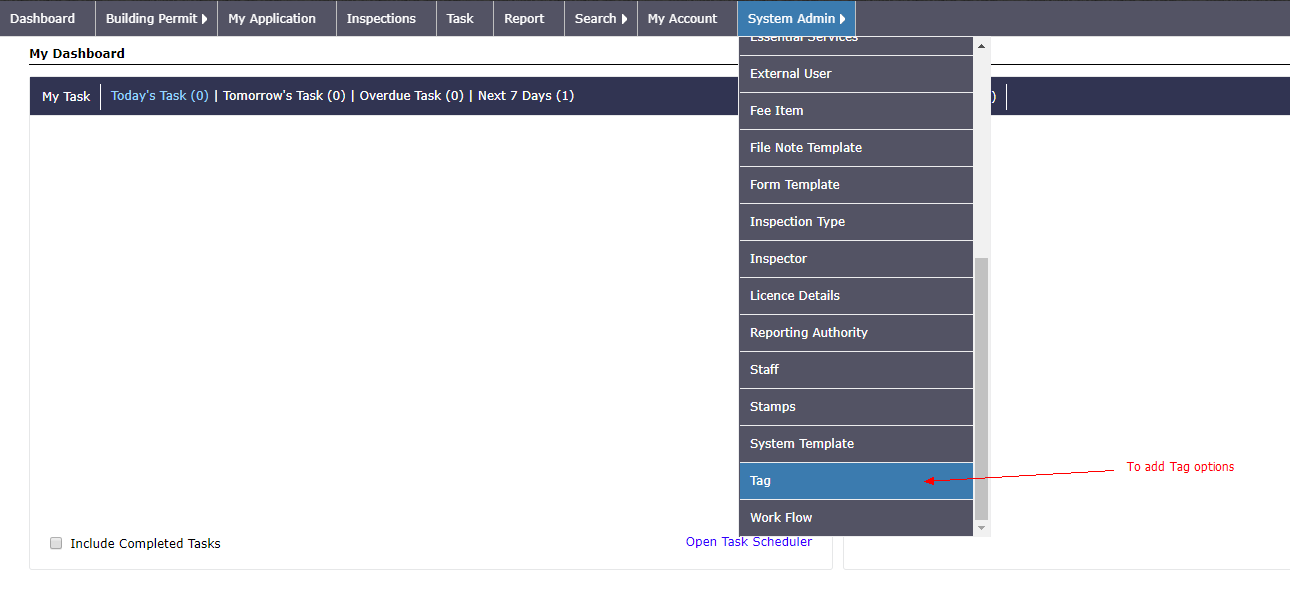This screenshot has height=589, width=1290.
Task: View Overdue Task (0)
Action: (x=412, y=96)
